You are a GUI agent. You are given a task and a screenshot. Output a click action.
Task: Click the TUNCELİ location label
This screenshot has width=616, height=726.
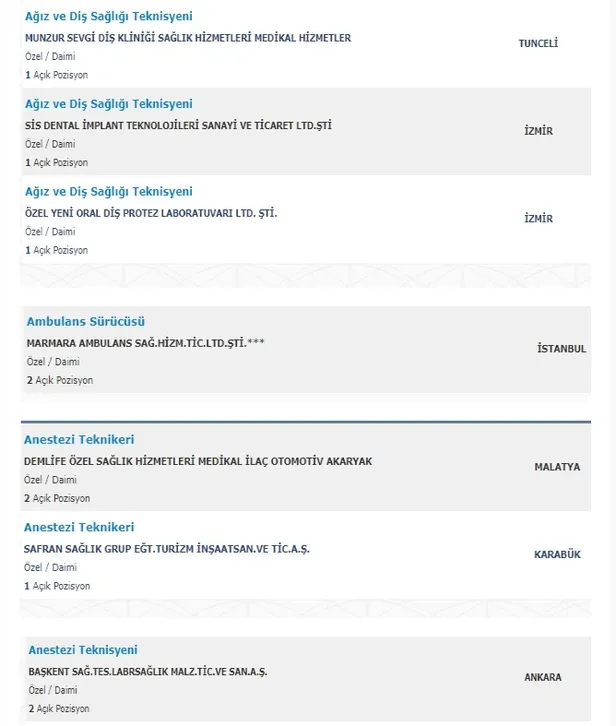pyautogui.click(x=538, y=44)
